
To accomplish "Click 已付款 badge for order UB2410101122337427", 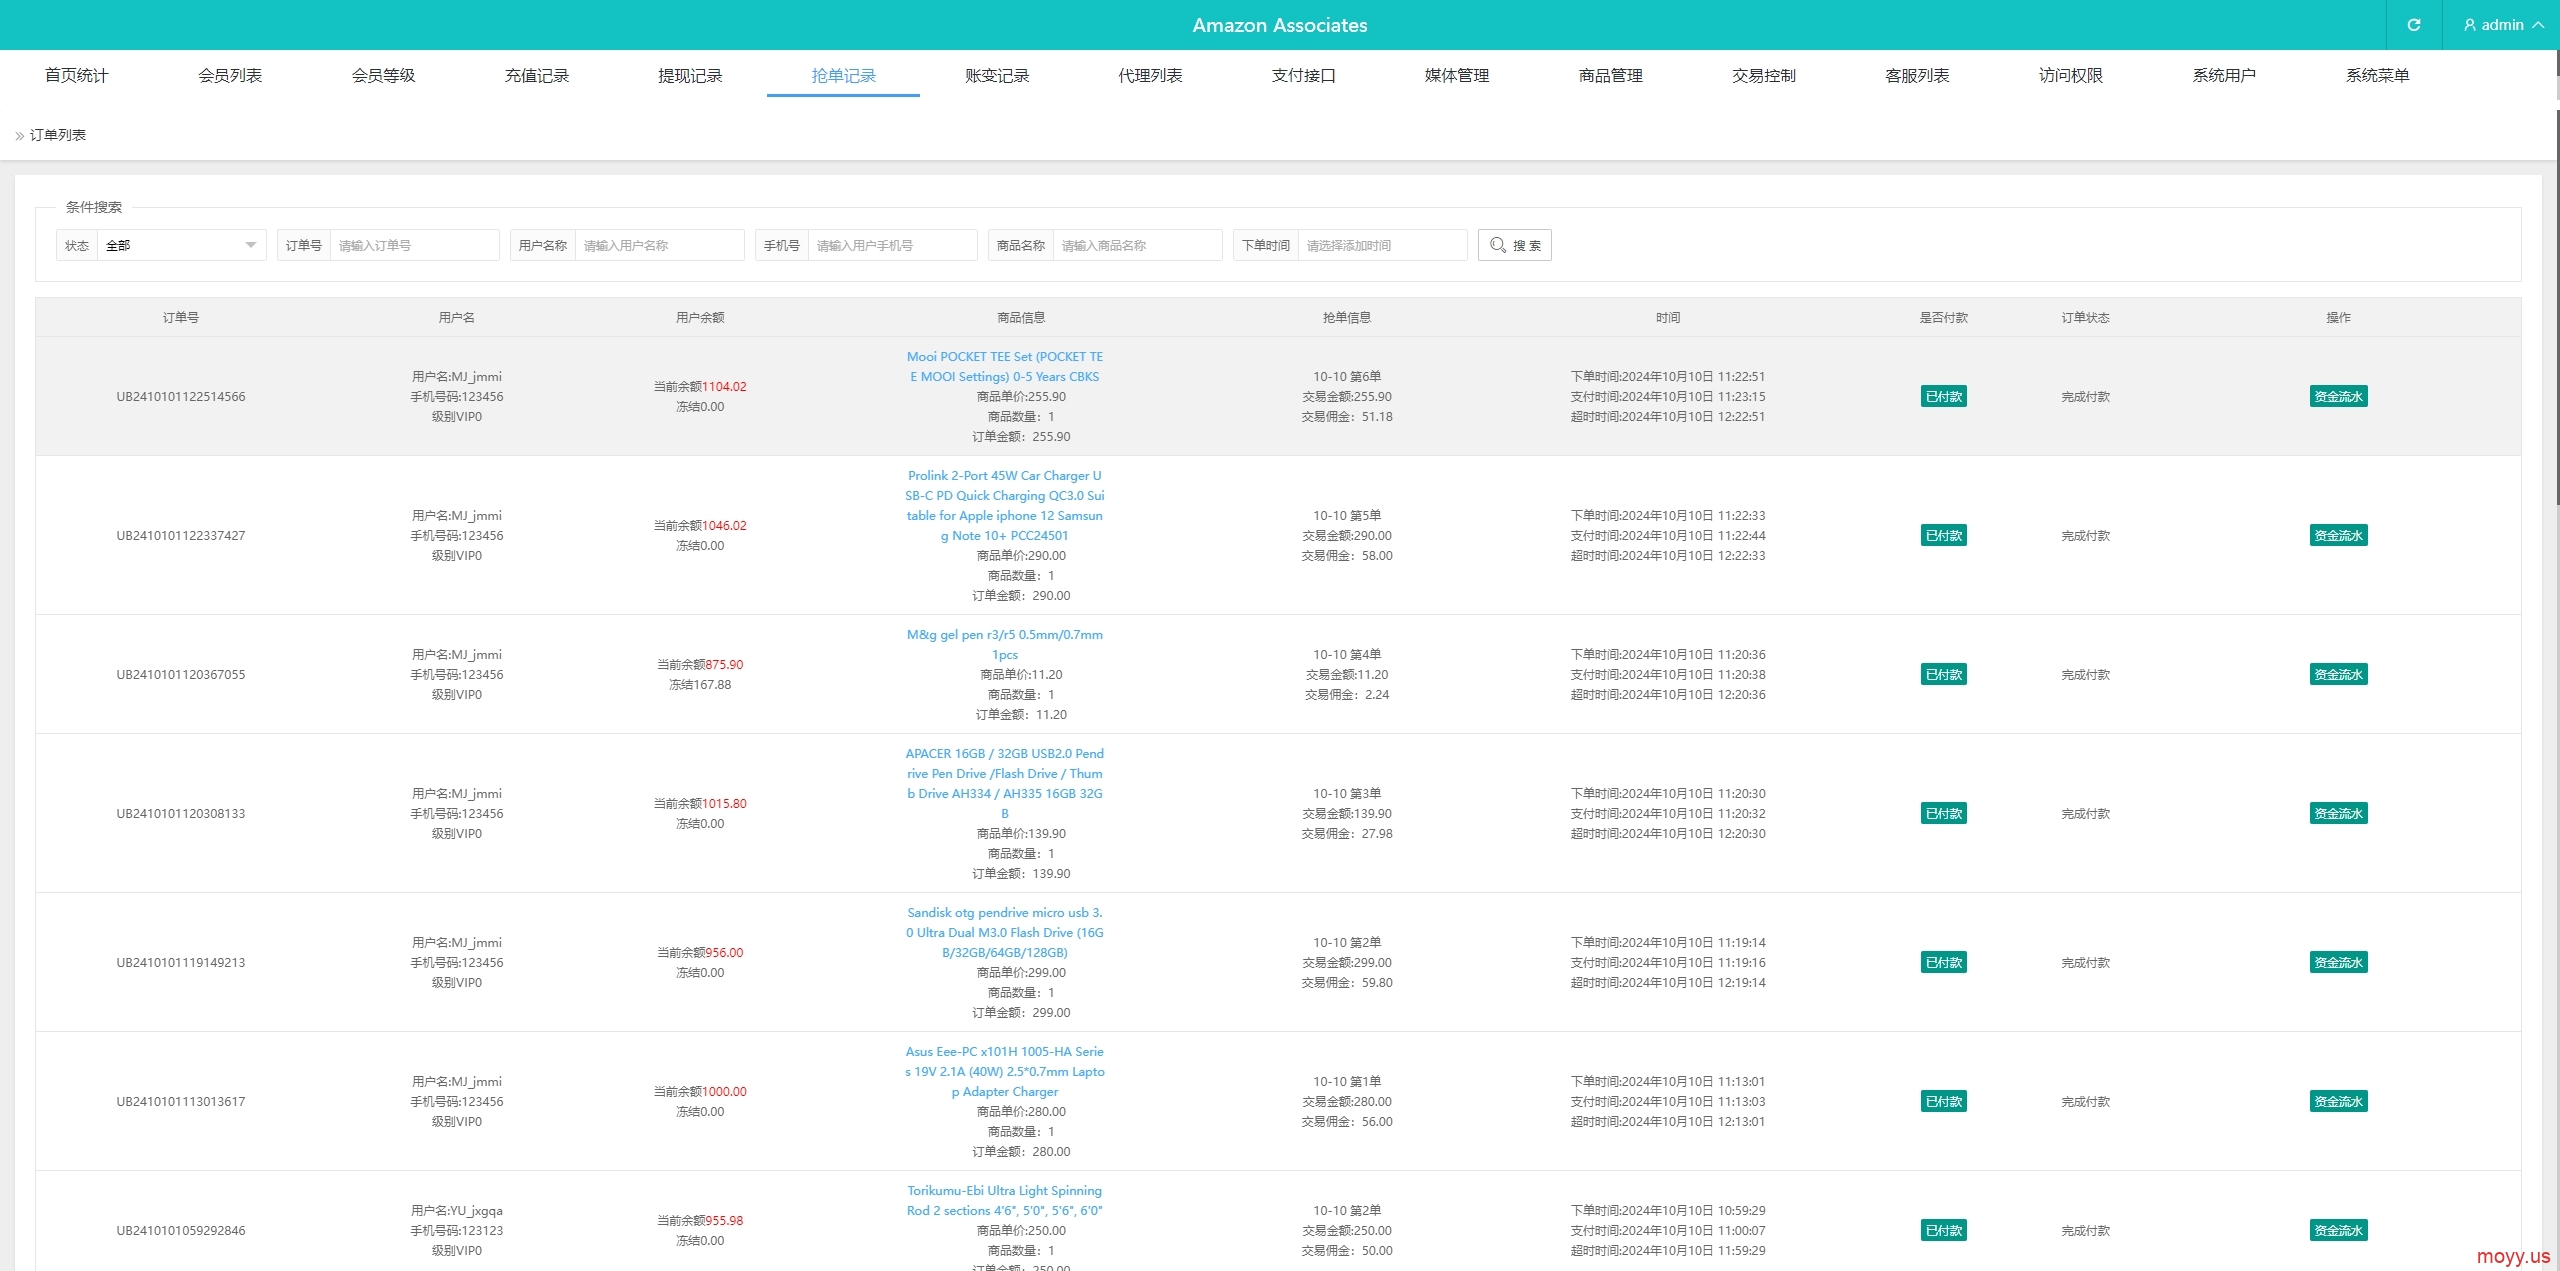I will [x=1943, y=535].
